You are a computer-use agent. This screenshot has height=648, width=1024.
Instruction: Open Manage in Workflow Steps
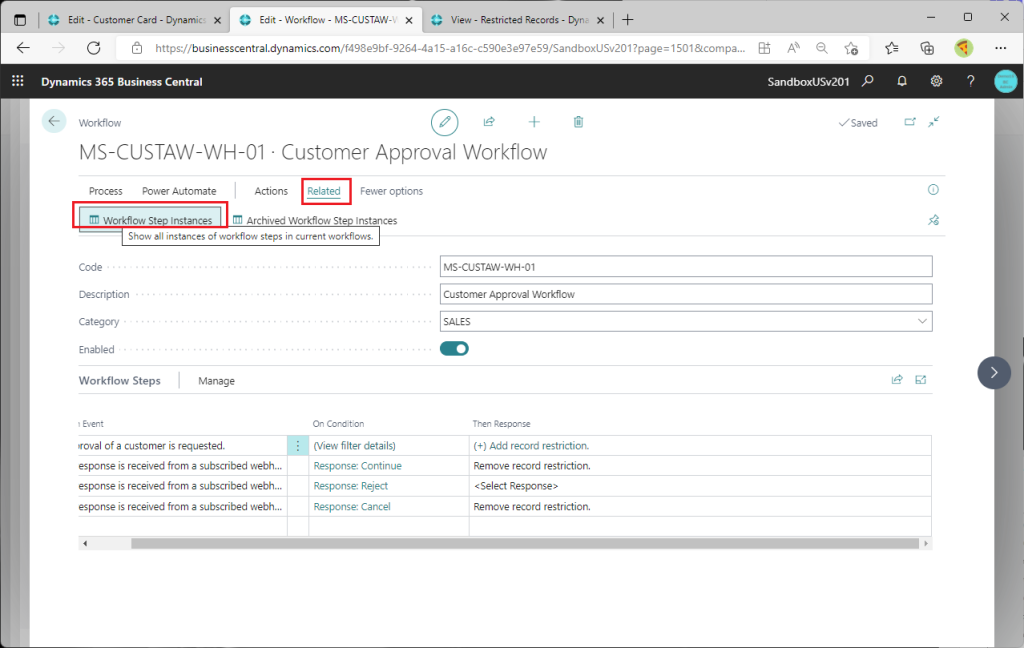coord(216,381)
